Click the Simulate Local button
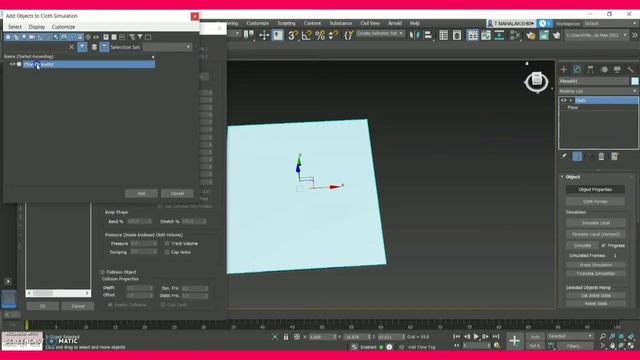The width and height of the screenshot is (640, 360). tap(596, 223)
